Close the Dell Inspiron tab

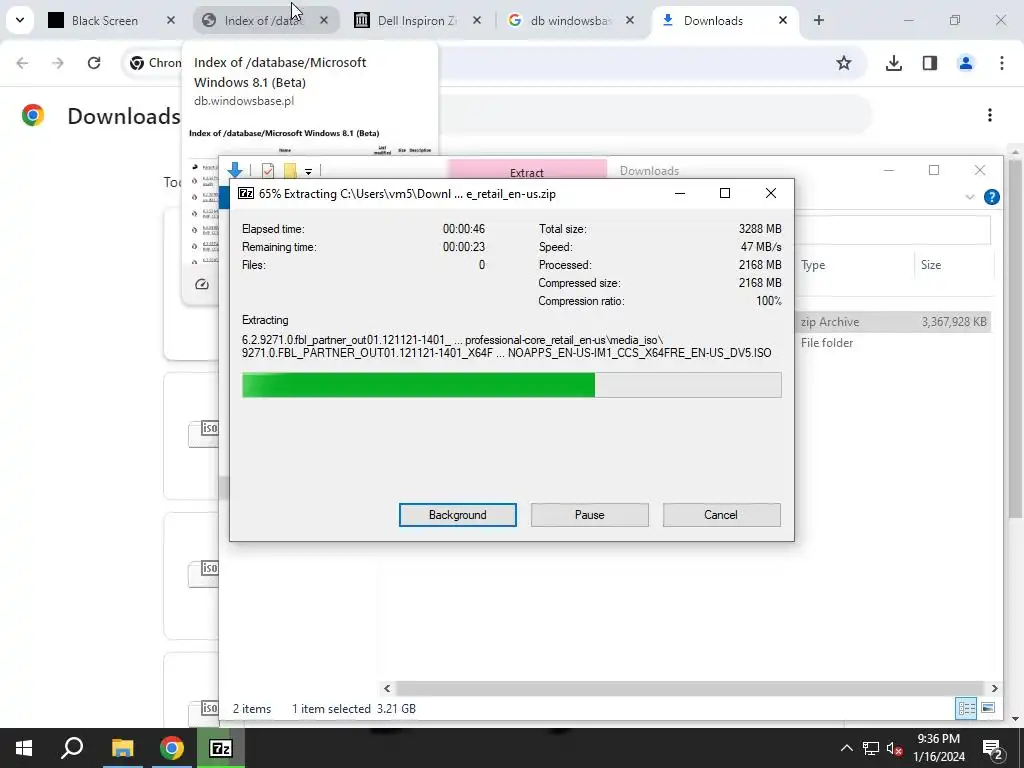477,21
